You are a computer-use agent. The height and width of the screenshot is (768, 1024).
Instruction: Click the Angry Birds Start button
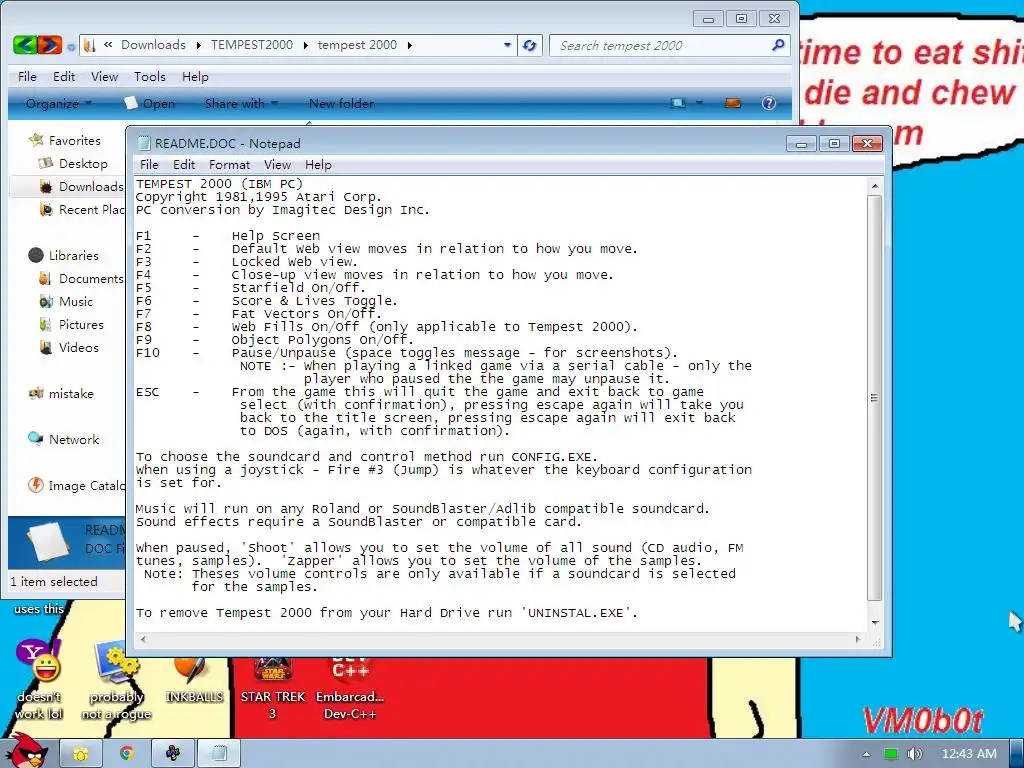(26, 751)
